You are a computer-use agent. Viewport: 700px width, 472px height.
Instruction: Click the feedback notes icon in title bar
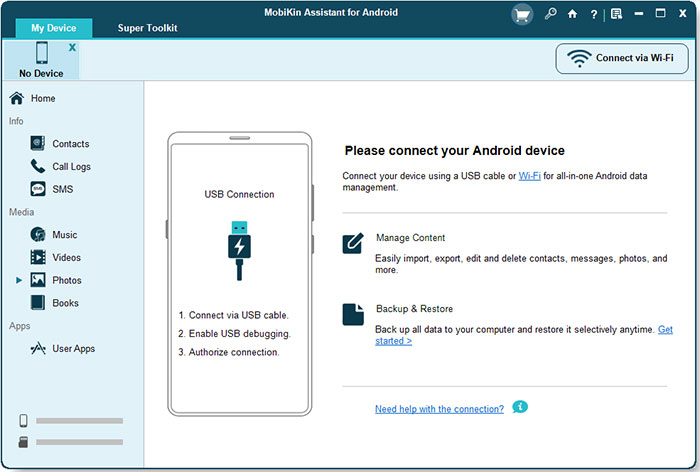[617, 14]
